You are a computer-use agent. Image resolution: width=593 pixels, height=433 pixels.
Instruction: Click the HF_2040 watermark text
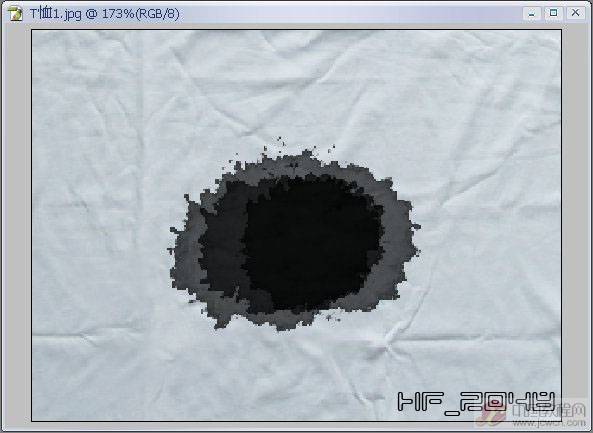[476, 403]
